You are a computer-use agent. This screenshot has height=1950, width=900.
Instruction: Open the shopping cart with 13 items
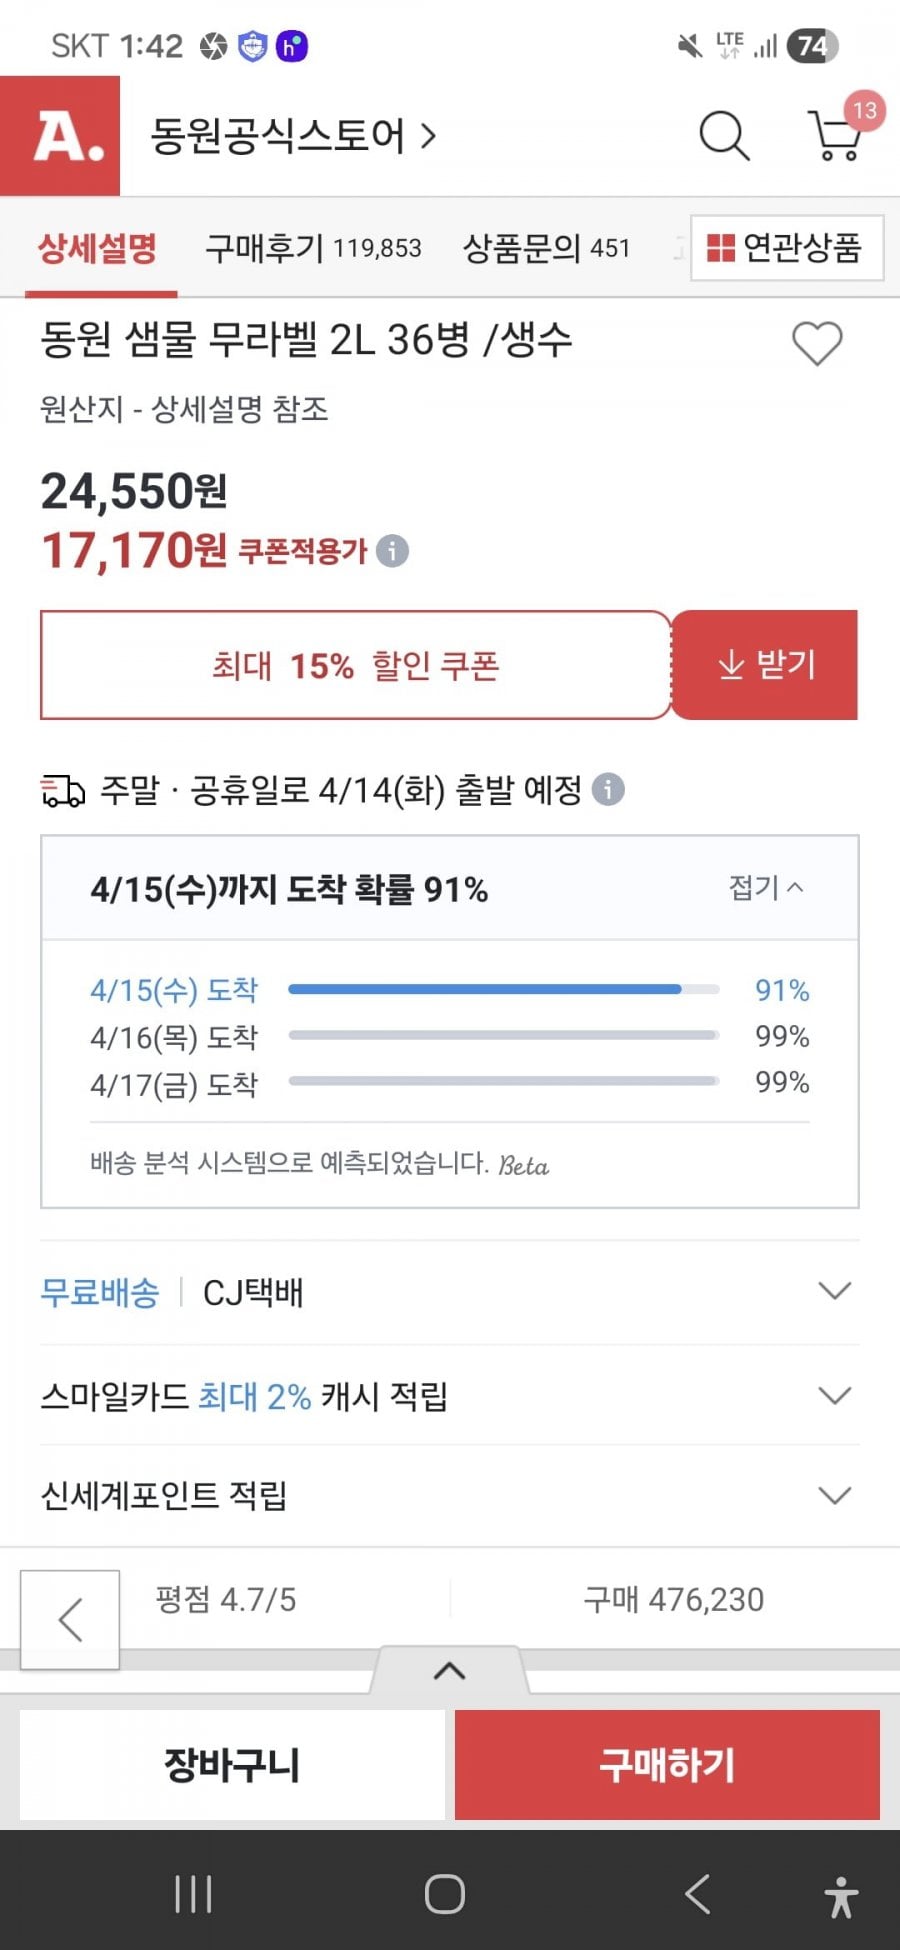click(838, 136)
